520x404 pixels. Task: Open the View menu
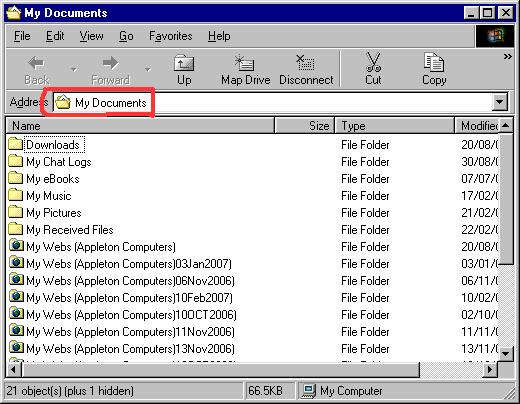coord(91,36)
